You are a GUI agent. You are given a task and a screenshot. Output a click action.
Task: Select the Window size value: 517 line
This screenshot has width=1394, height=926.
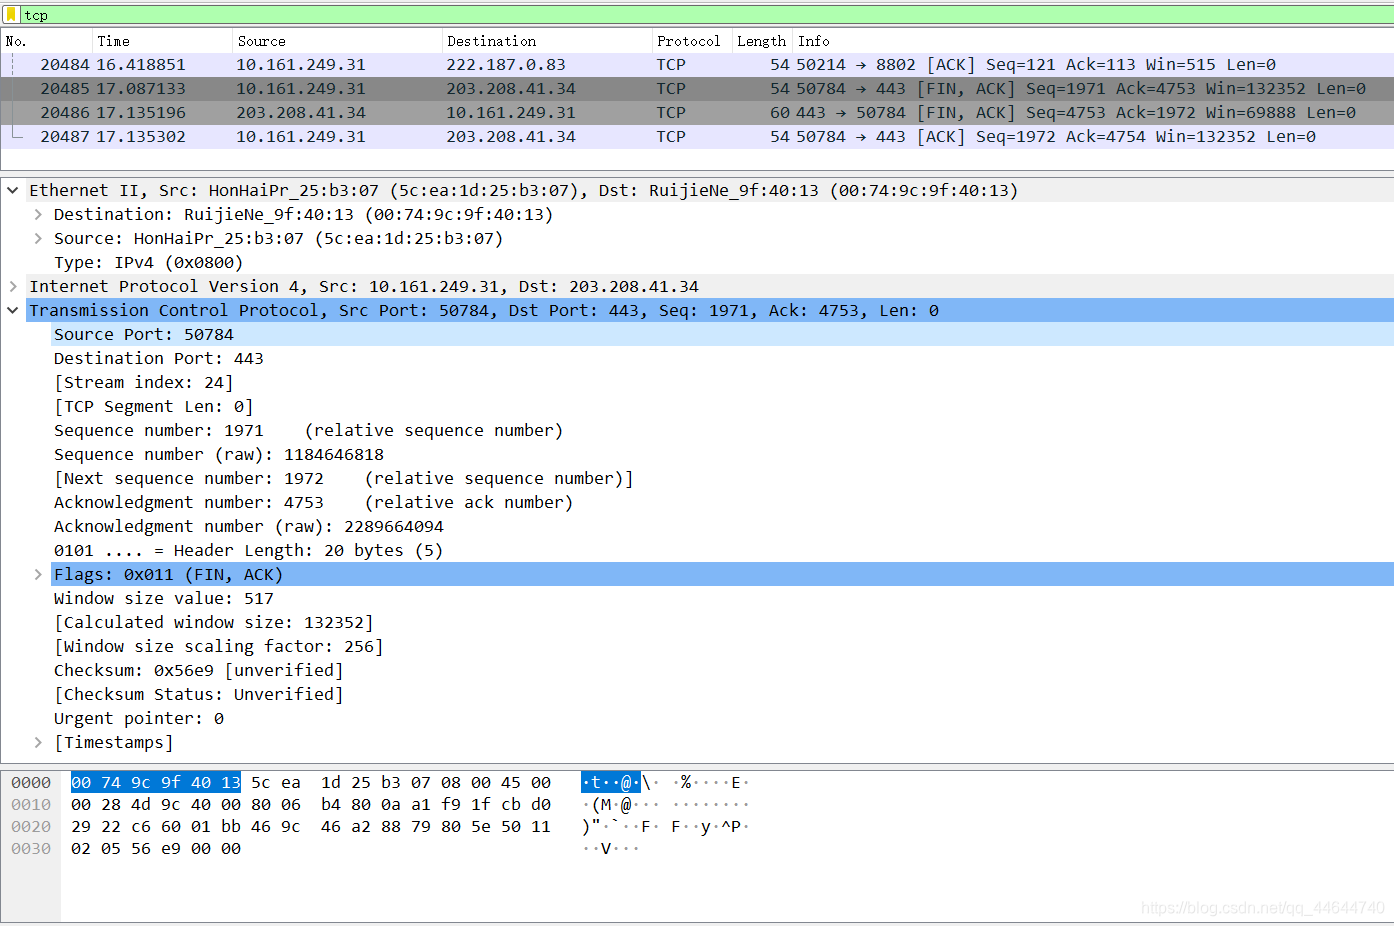[163, 598]
